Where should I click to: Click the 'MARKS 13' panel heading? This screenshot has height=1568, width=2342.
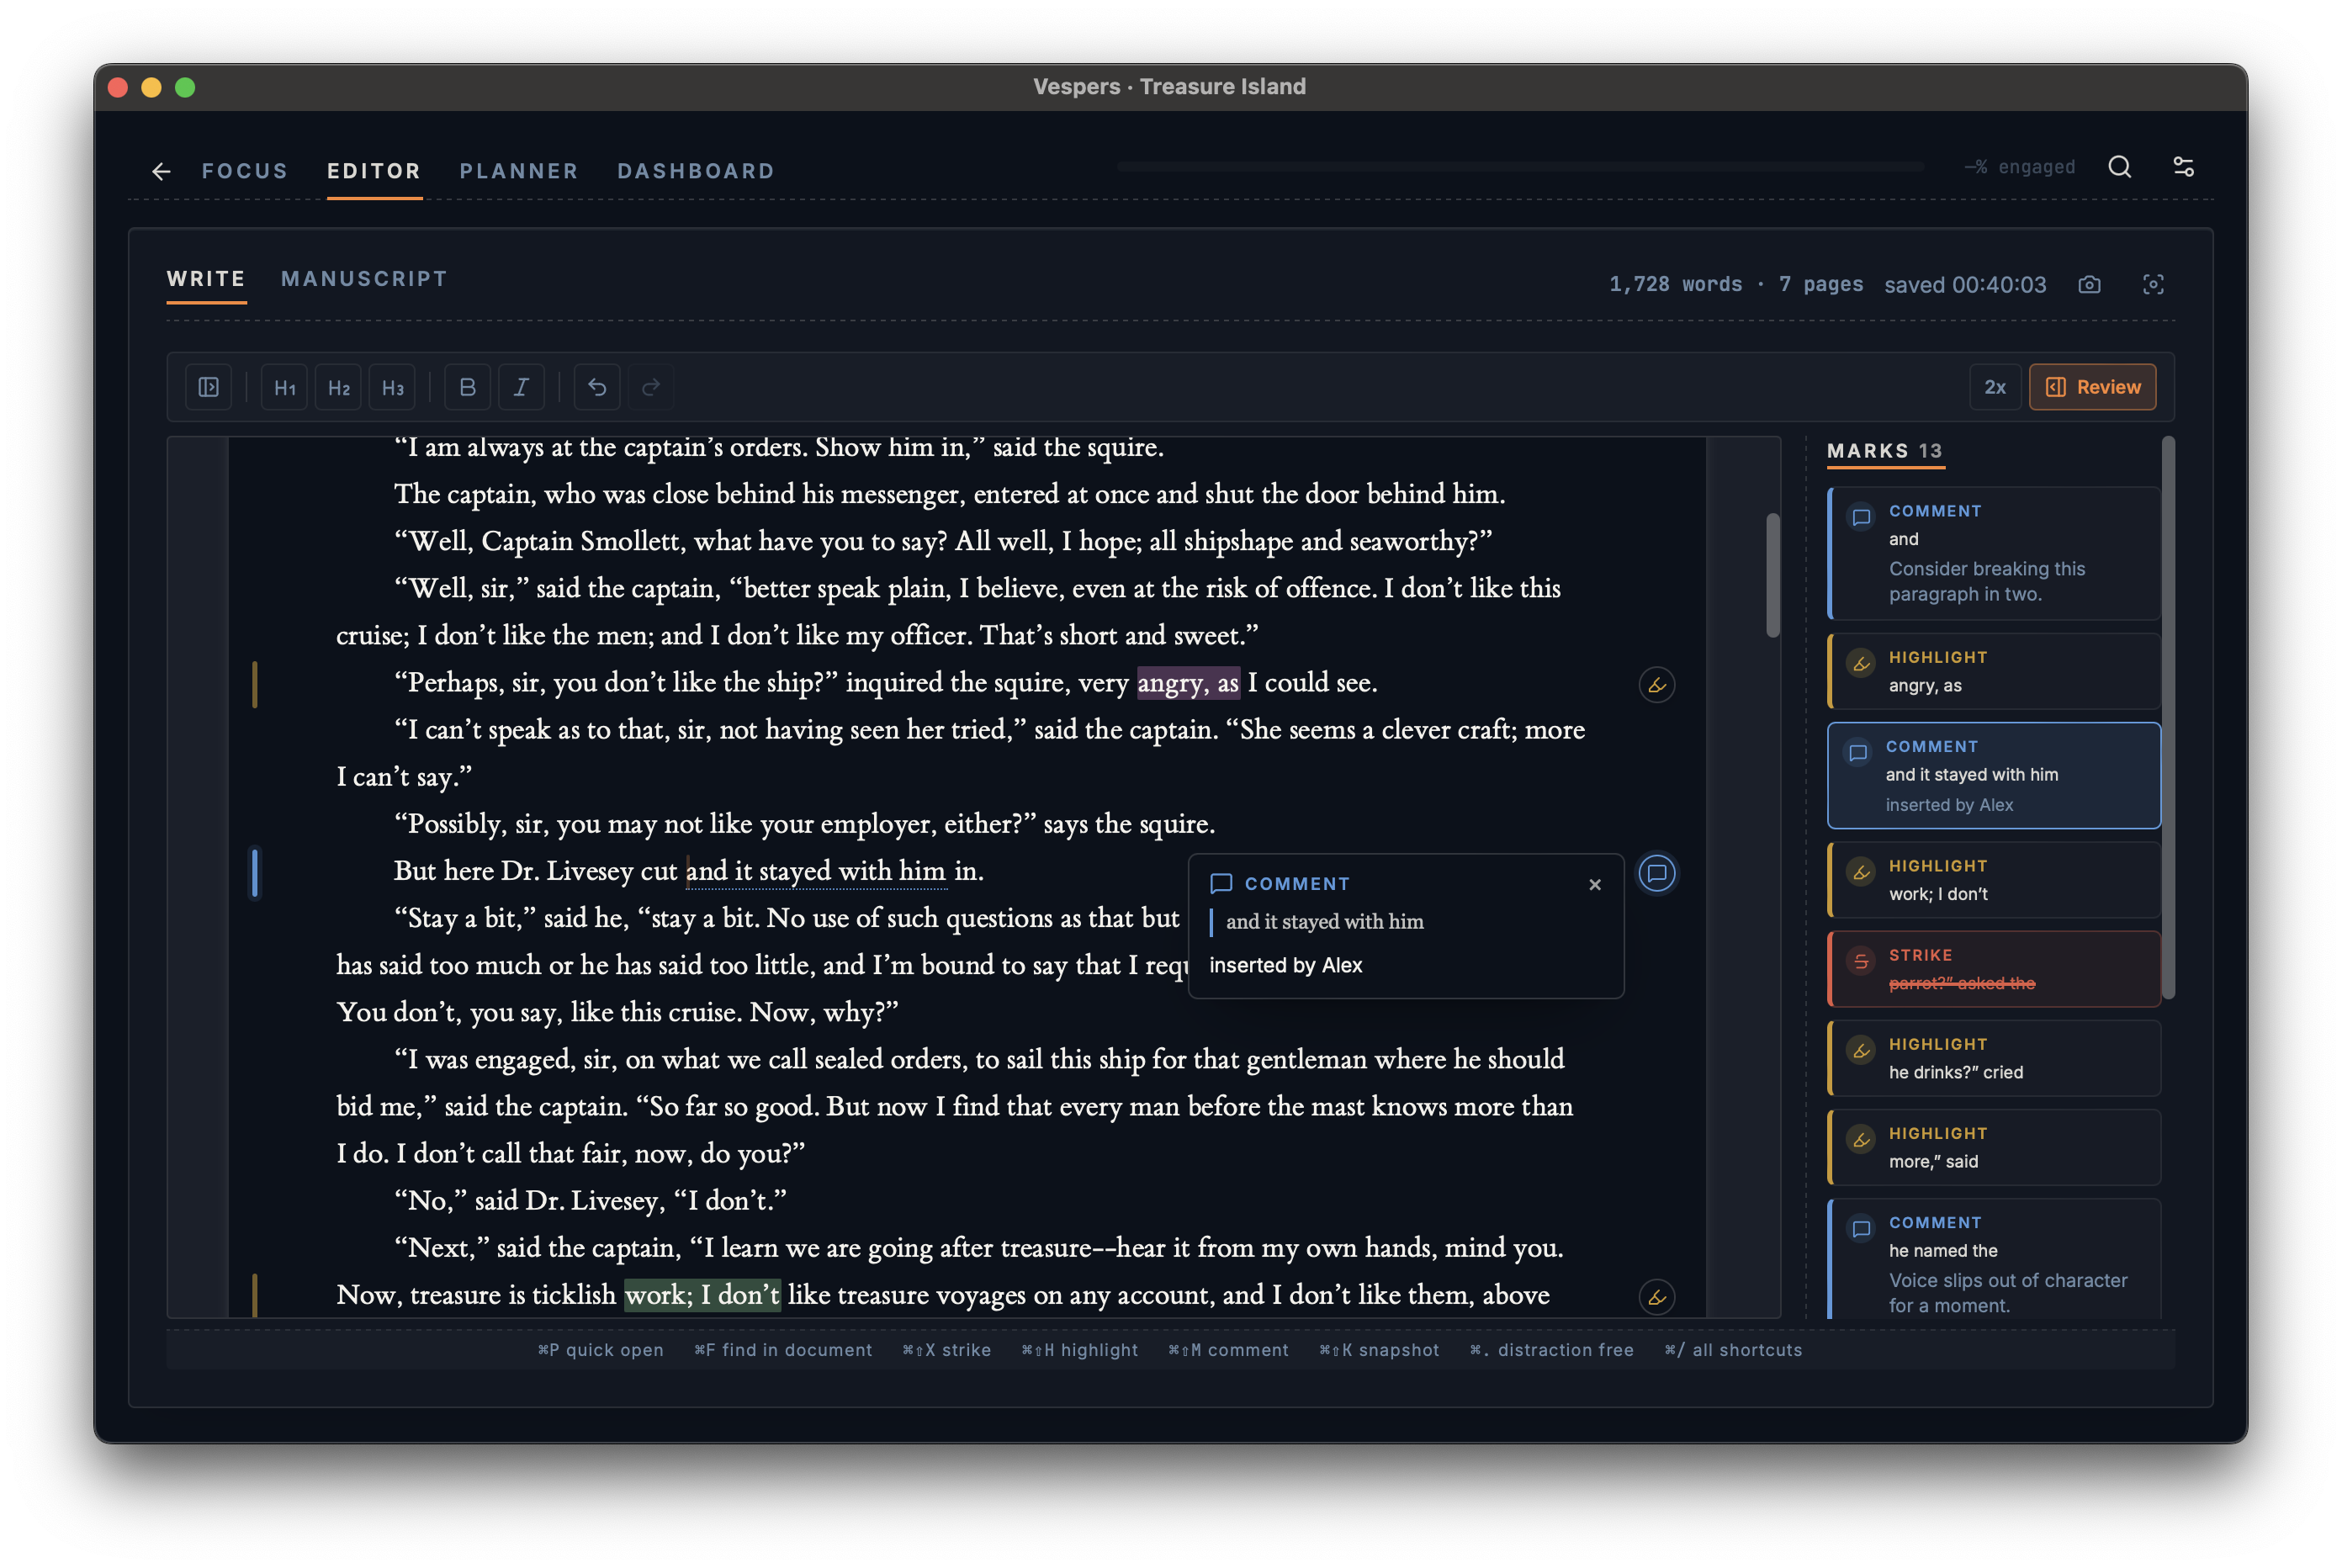coord(1884,451)
